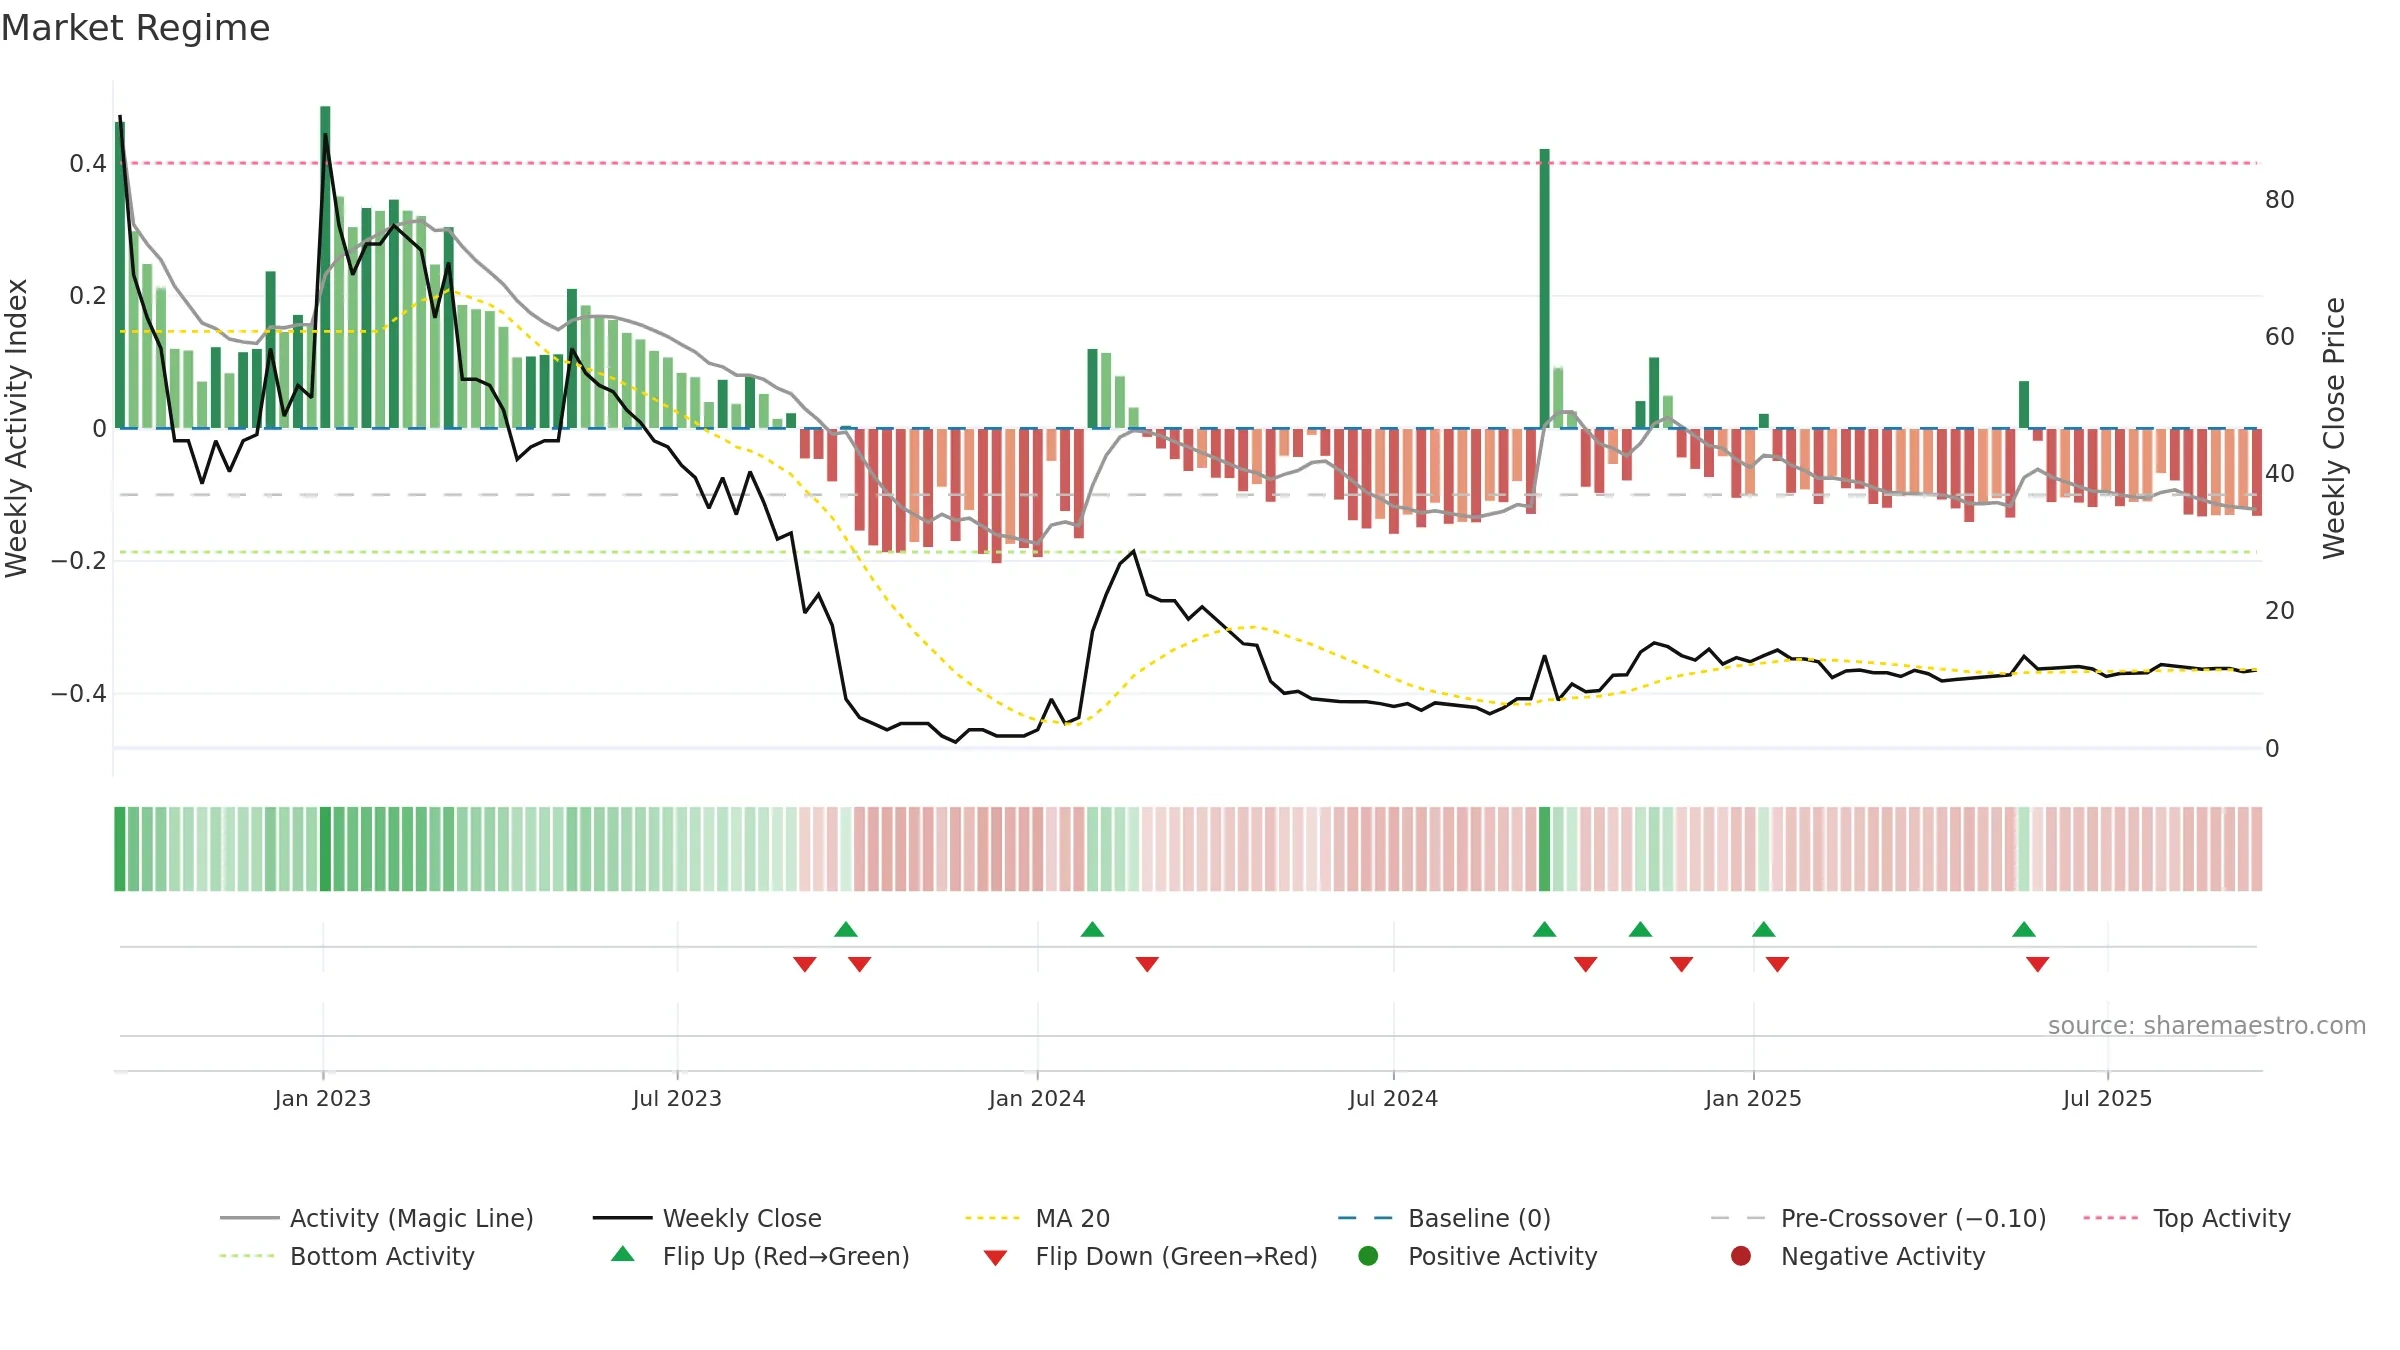Viewport: 2400px width, 1350px height.
Task: Click the Jul 2025 x-axis label
Action: coord(2107,1099)
